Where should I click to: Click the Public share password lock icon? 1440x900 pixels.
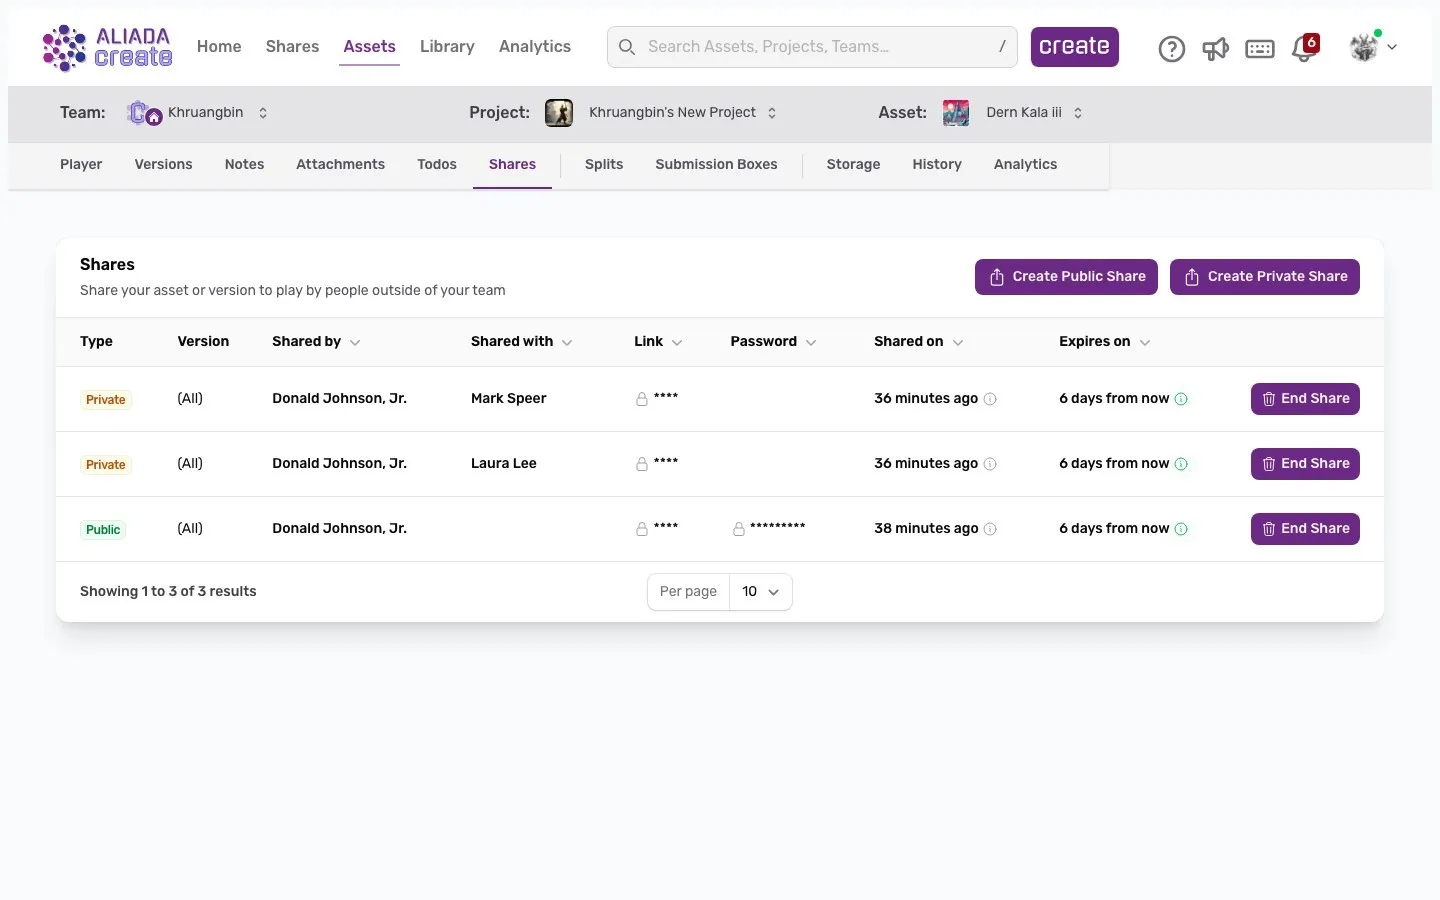coord(739,529)
